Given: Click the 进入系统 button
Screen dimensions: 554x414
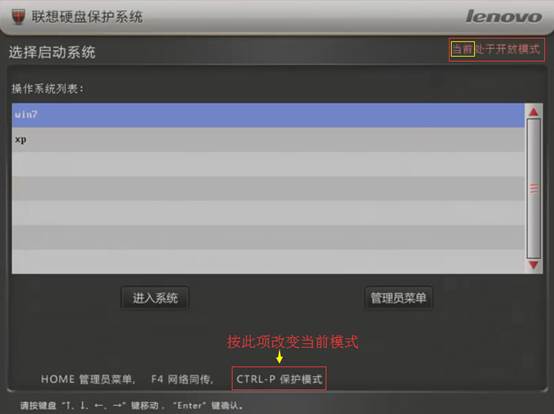Looking at the screenshot, I should (x=155, y=298).
